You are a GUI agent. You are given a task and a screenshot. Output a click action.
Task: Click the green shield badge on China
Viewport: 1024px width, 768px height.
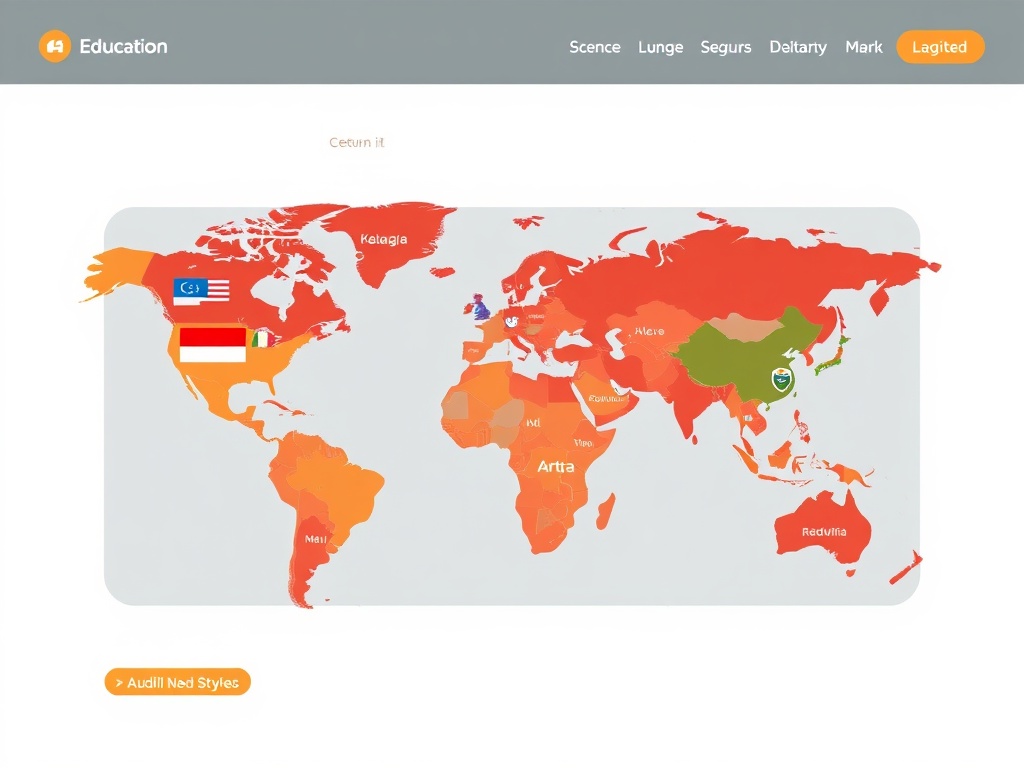[x=781, y=379]
